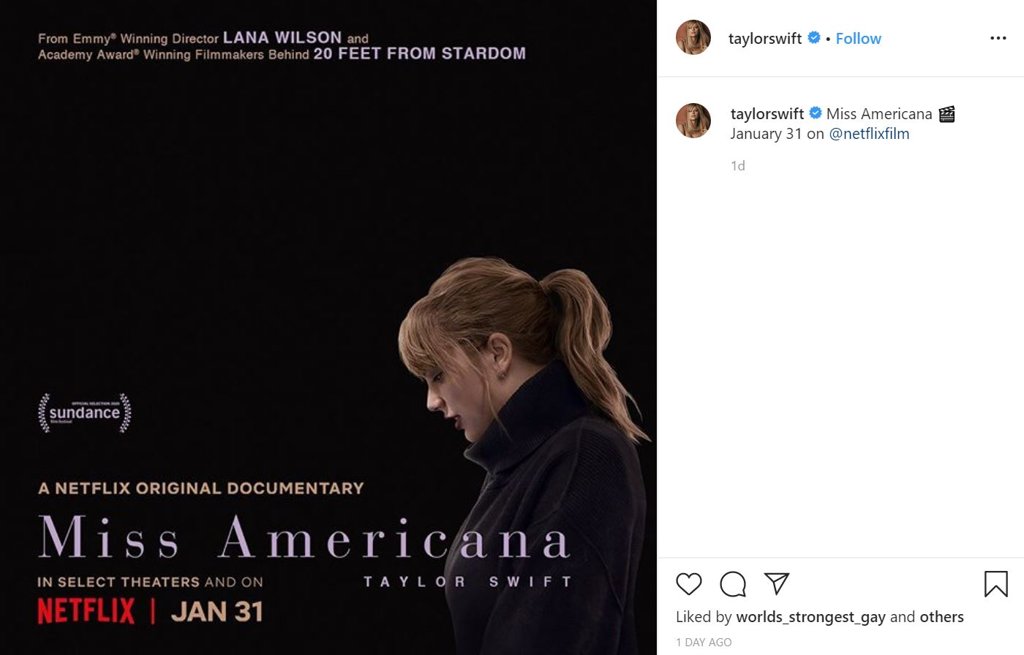Click the verified badge in the caption
The image size is (1024, 655).
tap(816, 113)
